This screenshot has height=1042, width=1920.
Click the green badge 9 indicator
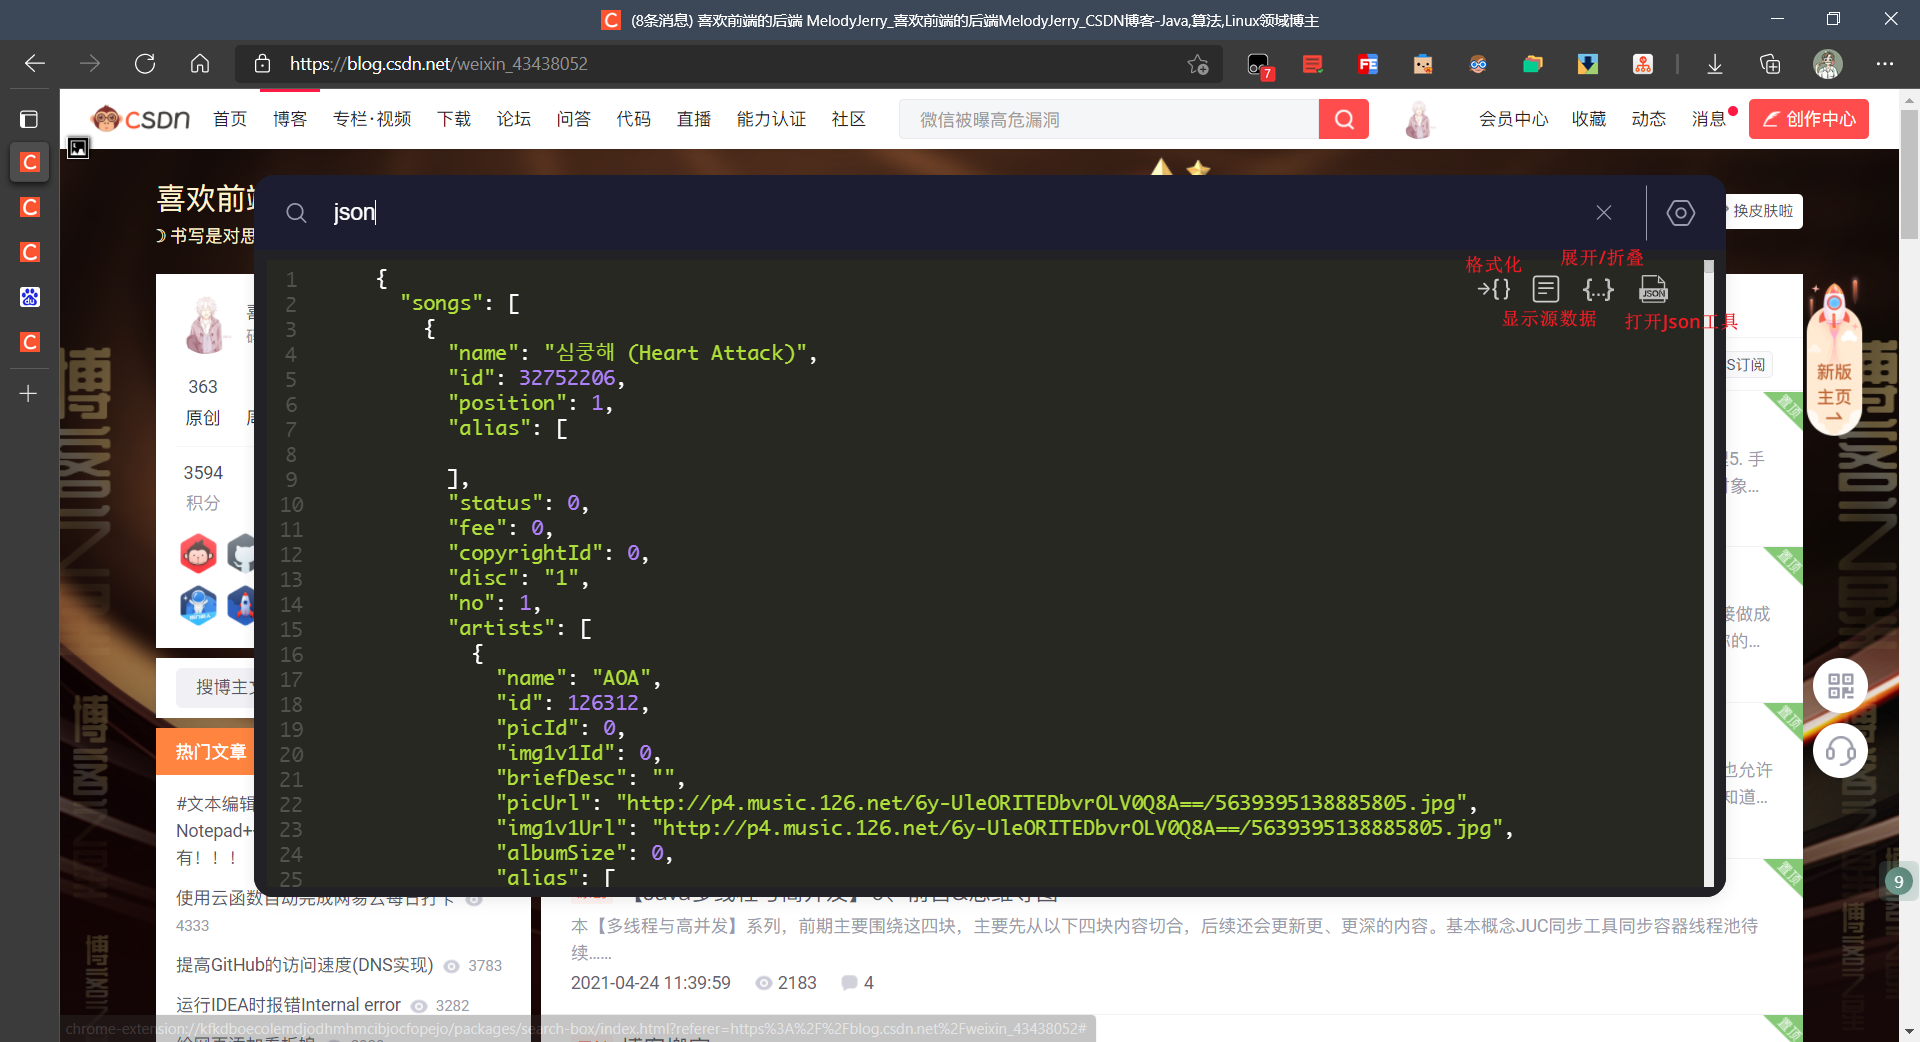click(1898, 881)
